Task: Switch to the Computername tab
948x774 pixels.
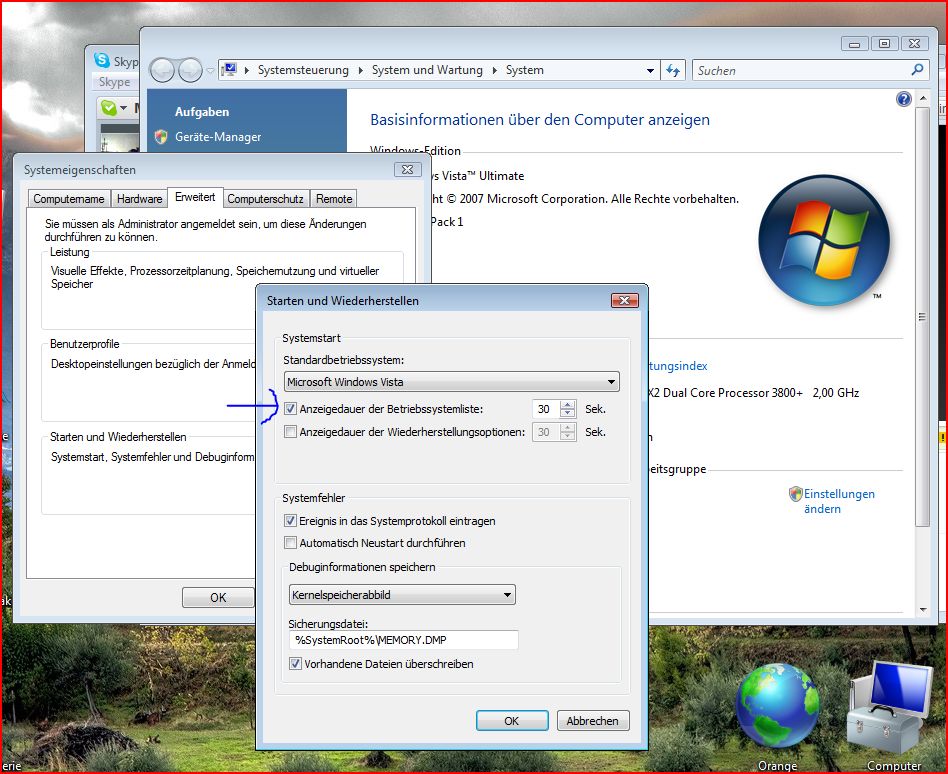Action: 69,199
